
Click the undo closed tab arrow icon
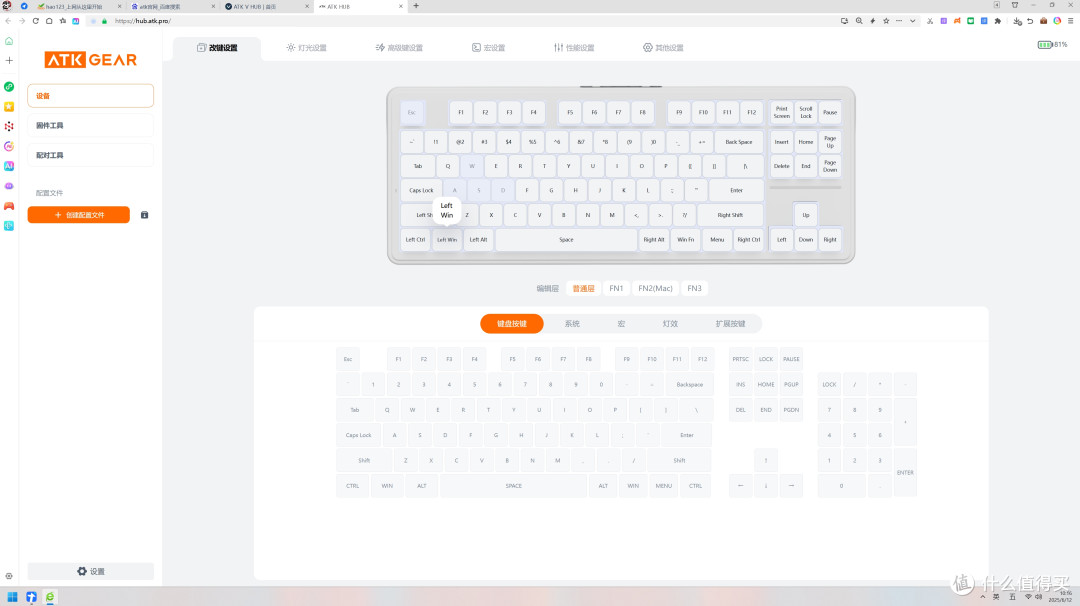1030,21
